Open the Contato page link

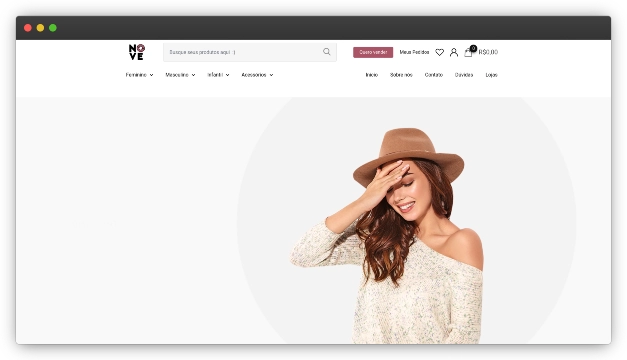click(433, 75)
